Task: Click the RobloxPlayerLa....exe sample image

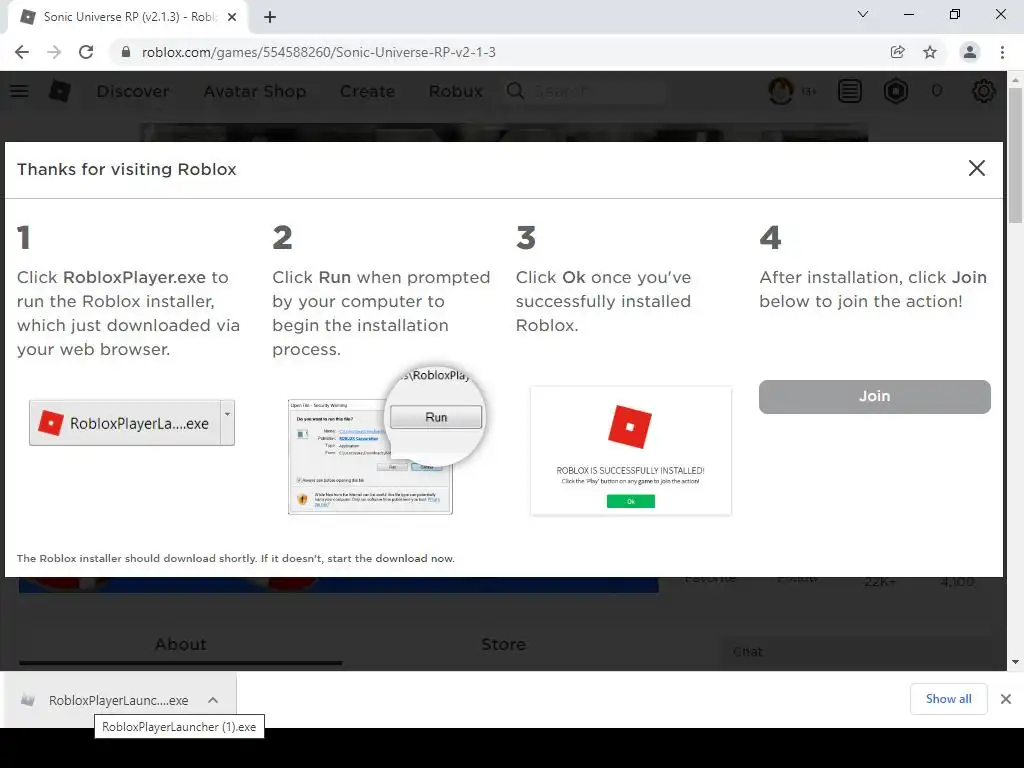Action: 132,423
